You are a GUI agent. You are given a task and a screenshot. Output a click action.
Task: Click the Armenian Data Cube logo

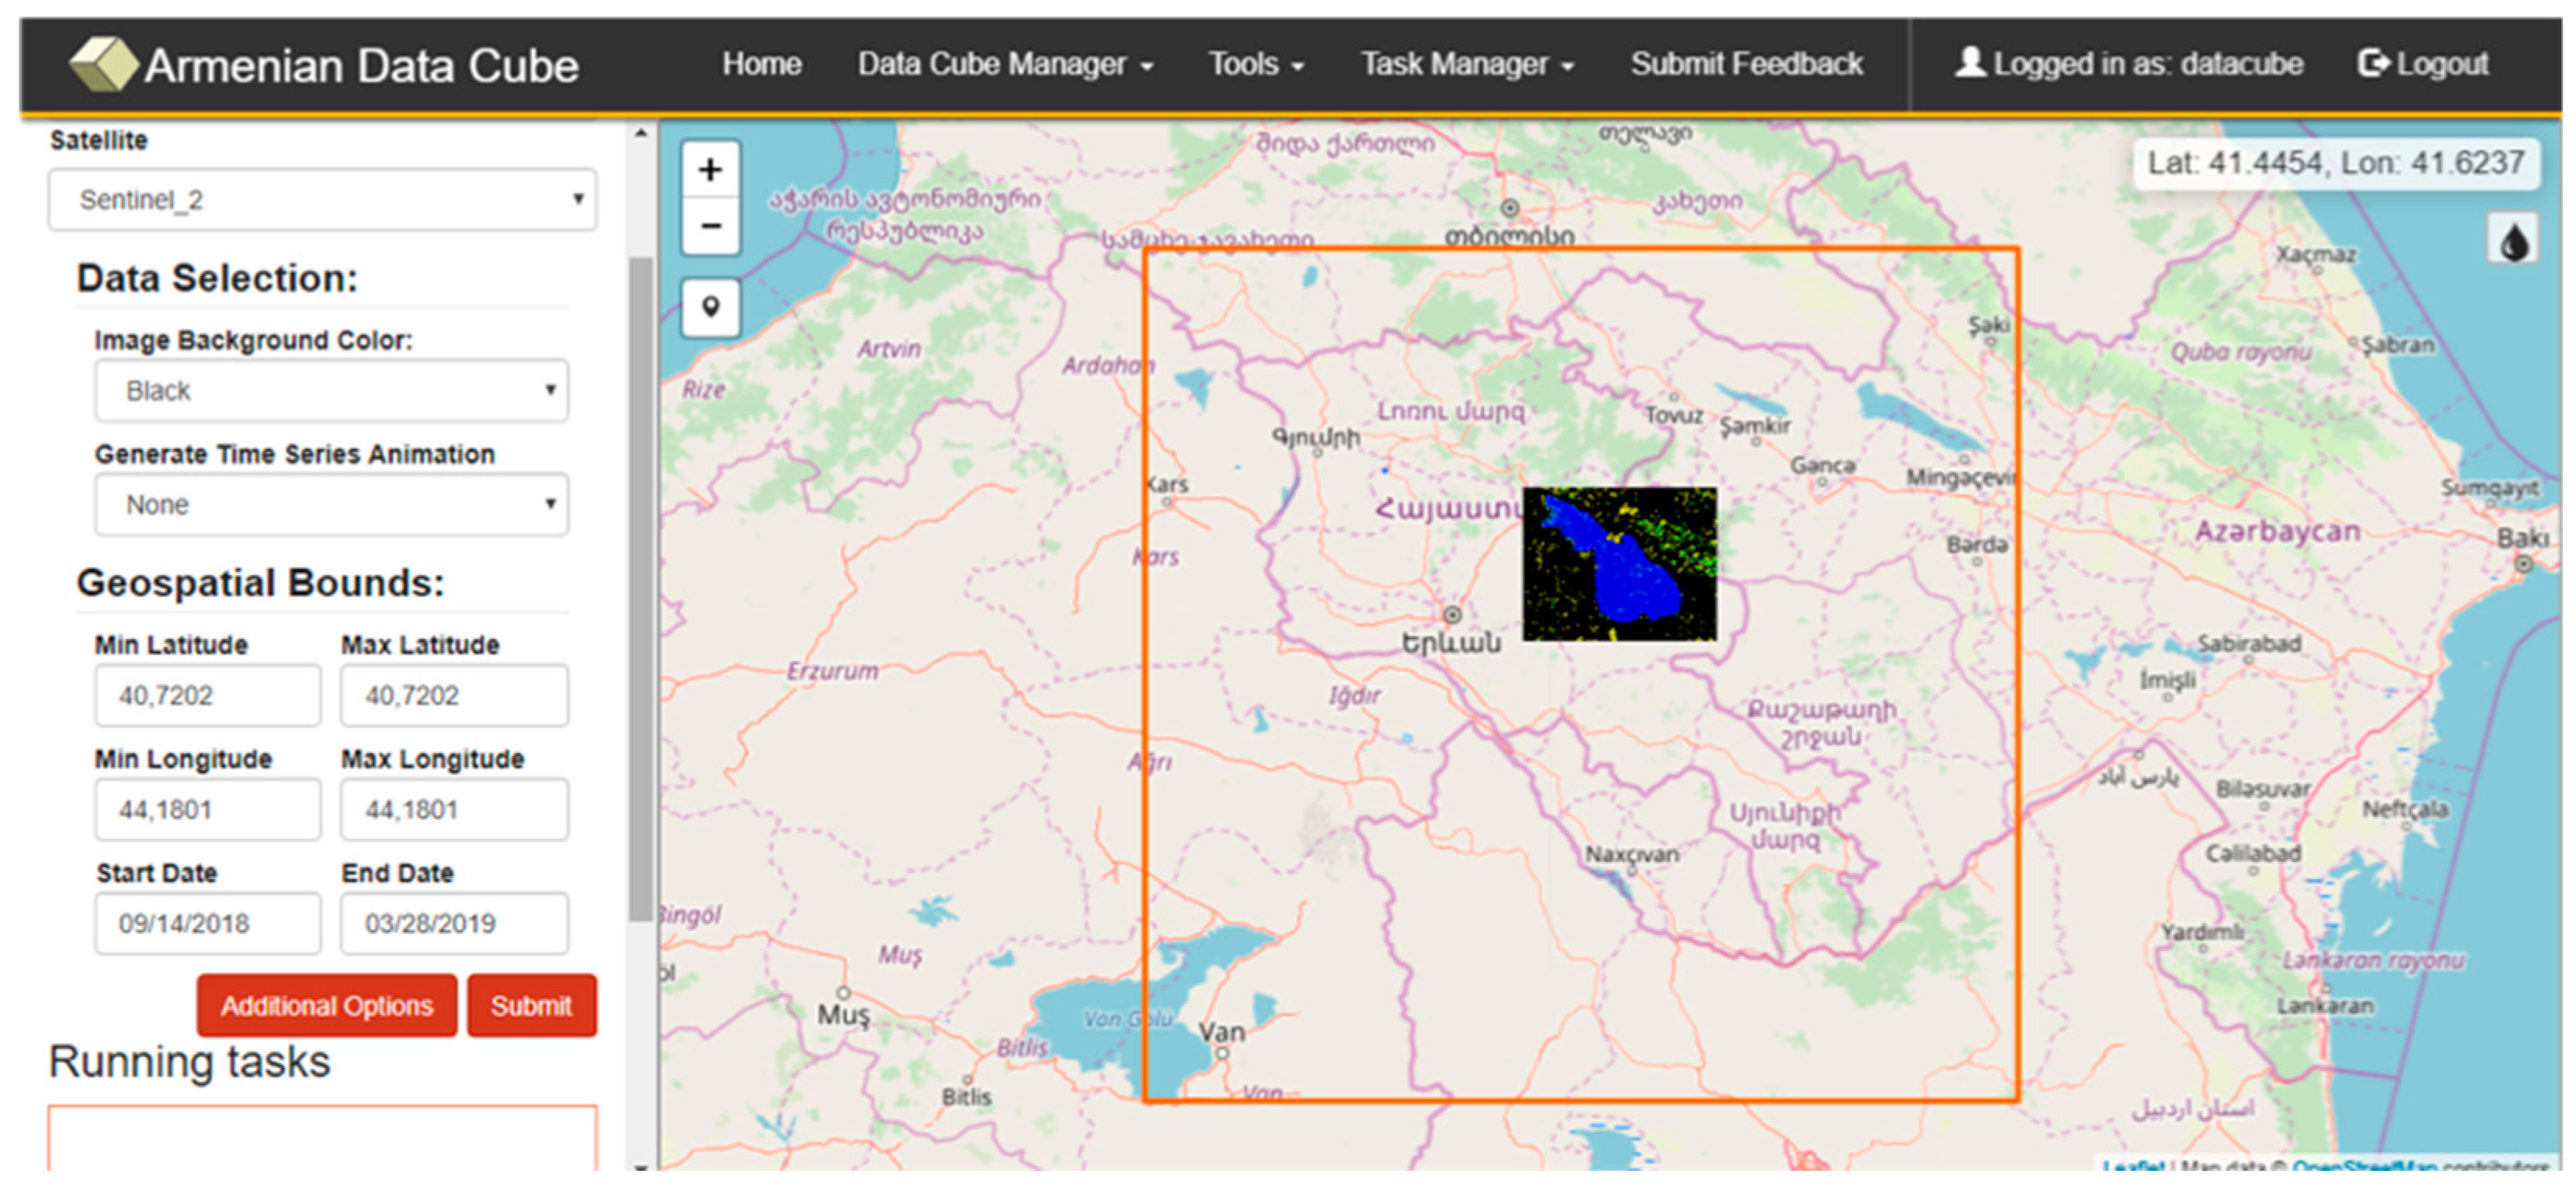click(102, 64)
